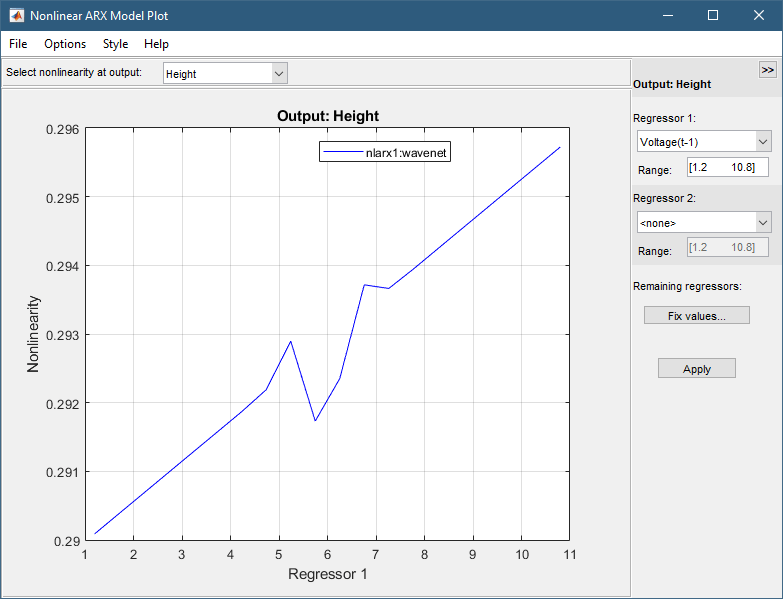Open the Options menu
The image size is (783, 599).
click(65, 44)
